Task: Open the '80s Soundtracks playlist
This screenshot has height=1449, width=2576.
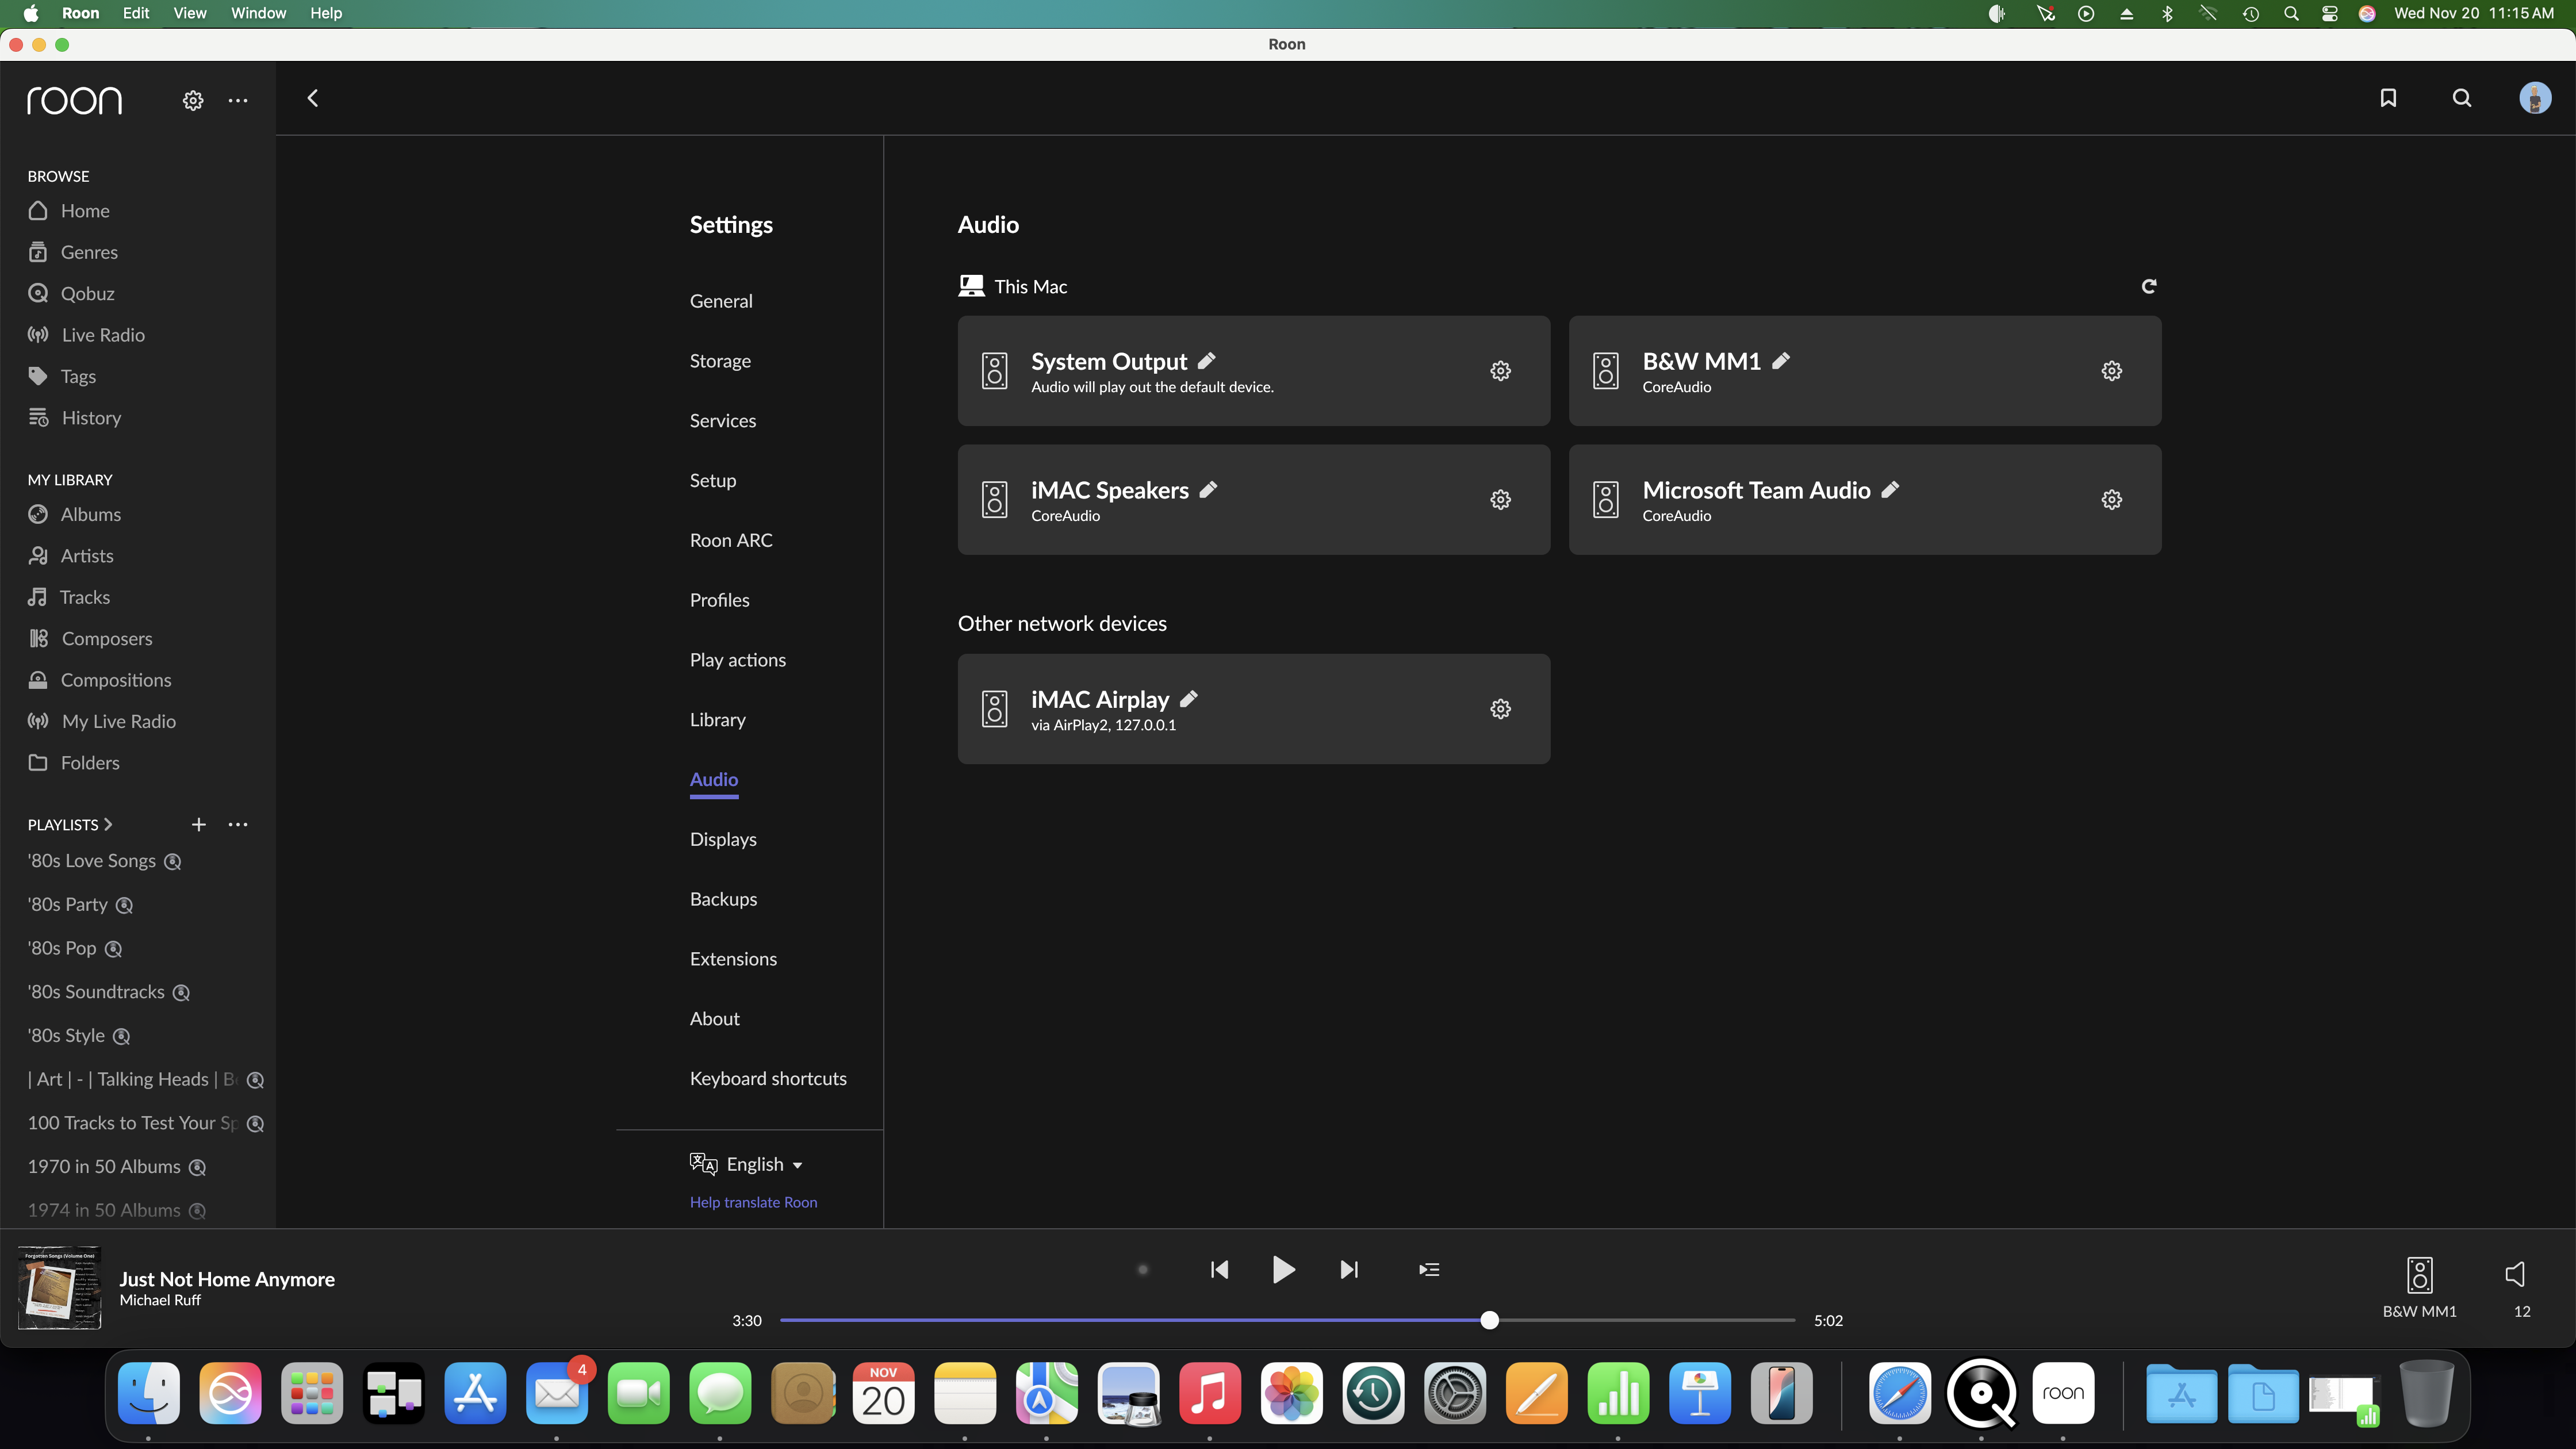Action: tap(109, 992)
